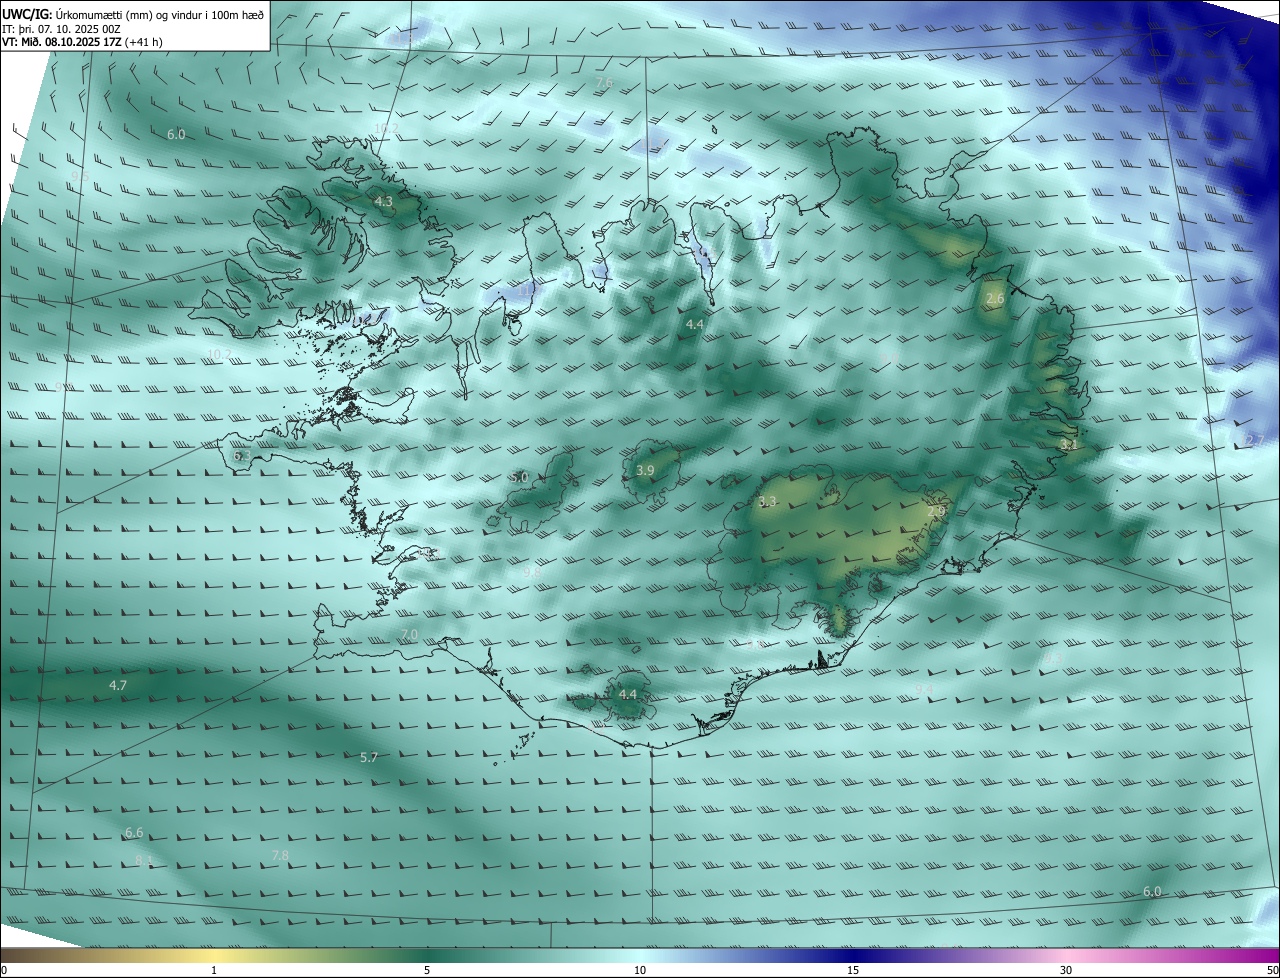
Task: Click the 6.6 value near the lower-left corner
Action: tap(134, 832)
